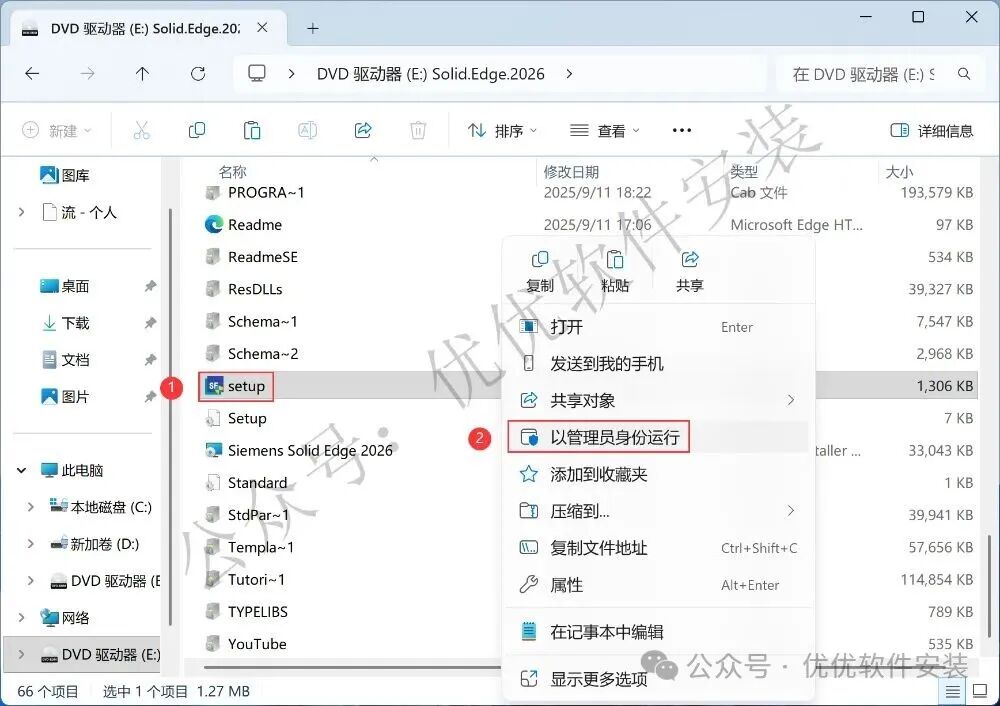This screenshot has width=1000, height=706.
Task: Open the more options ellipsis in toolbar
Action: (682, 131)
